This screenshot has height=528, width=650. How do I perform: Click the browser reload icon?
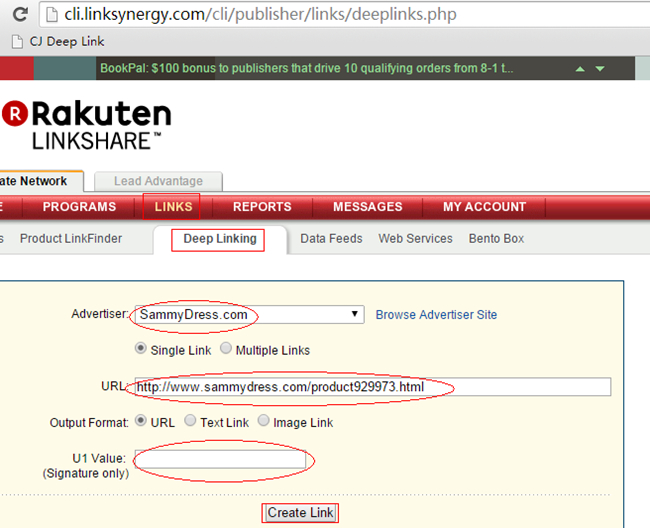(19, 16)
